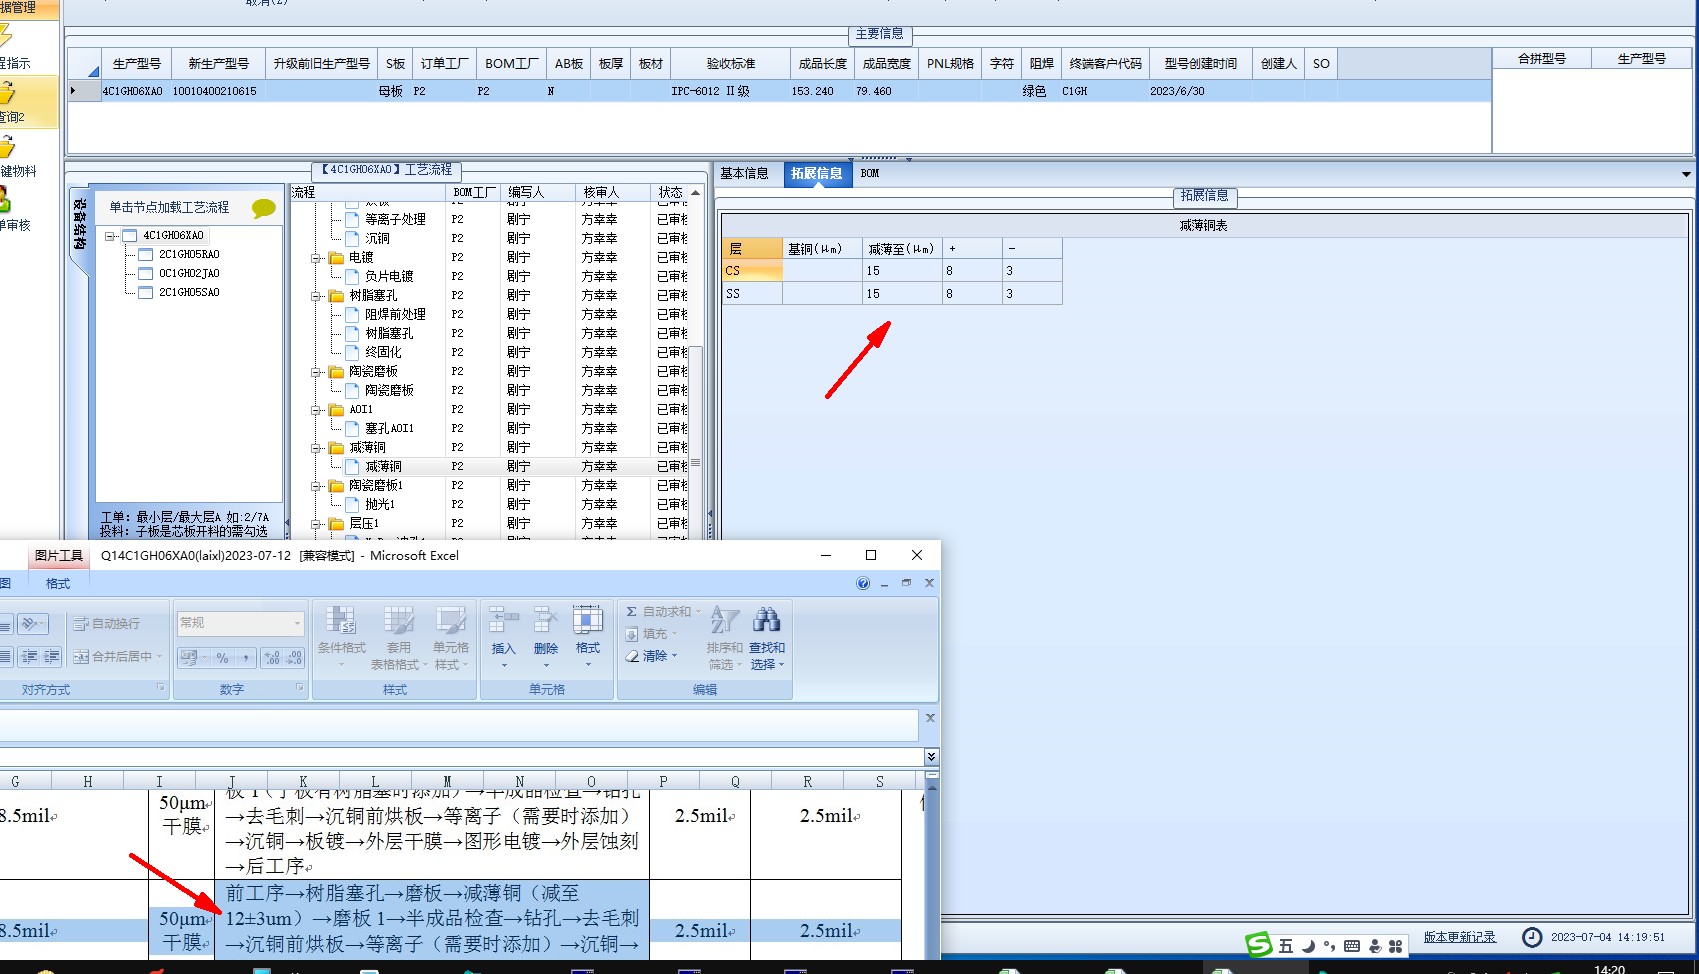Select the 抛光1 process step
Image resolution: width=1699 pixels, height=974 pixels.
pyautogui.click(x=380, y=505)
